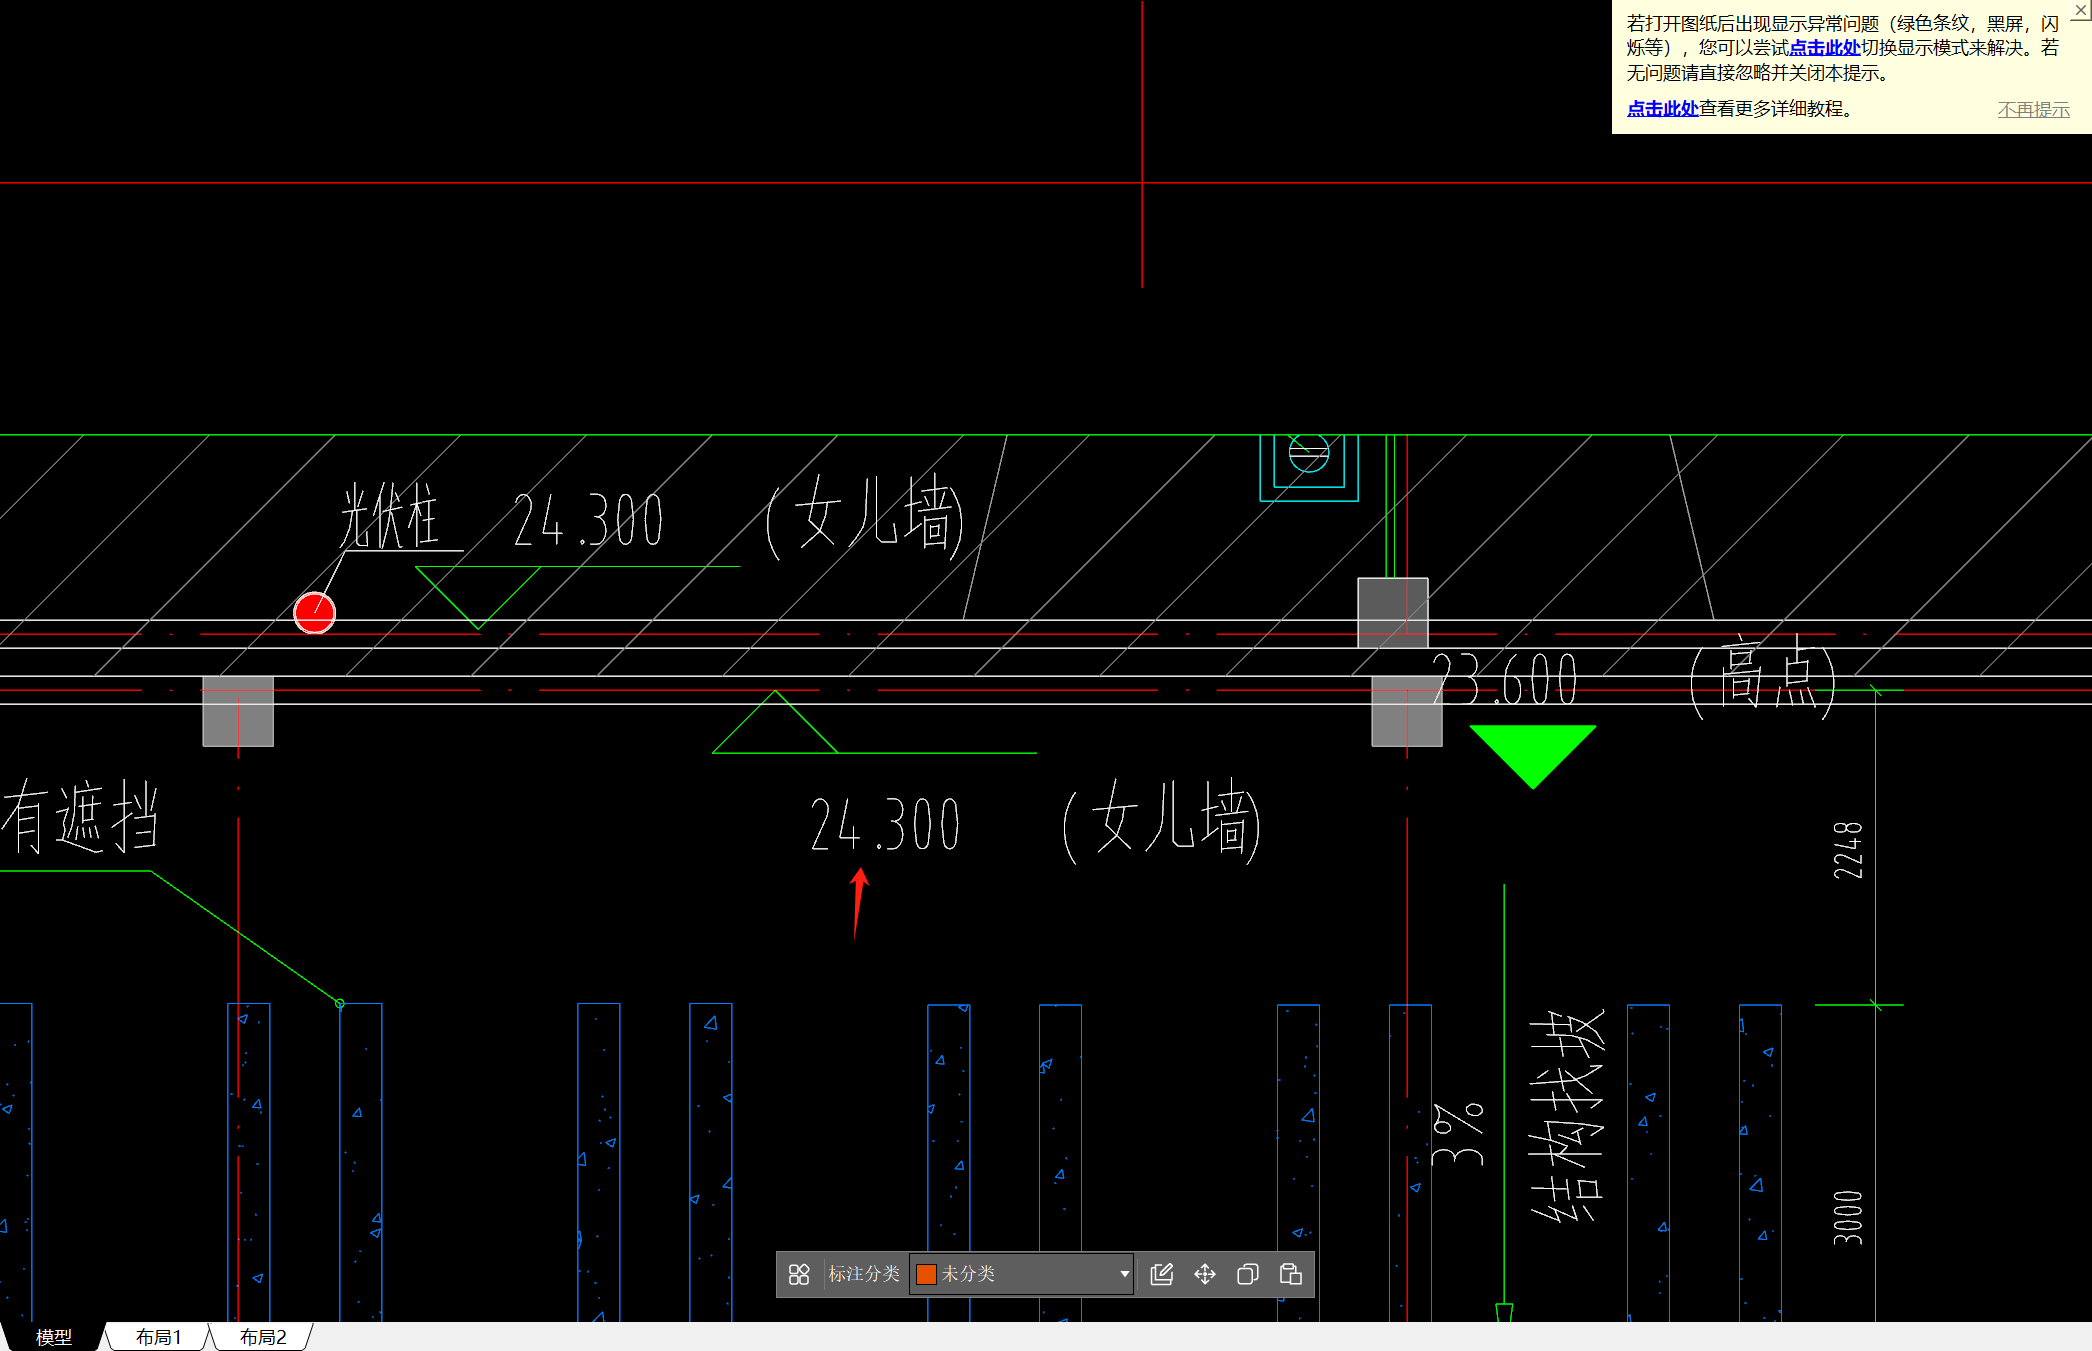
Task: Click the annotation category grid icon
Action: tap(798, 1274)
